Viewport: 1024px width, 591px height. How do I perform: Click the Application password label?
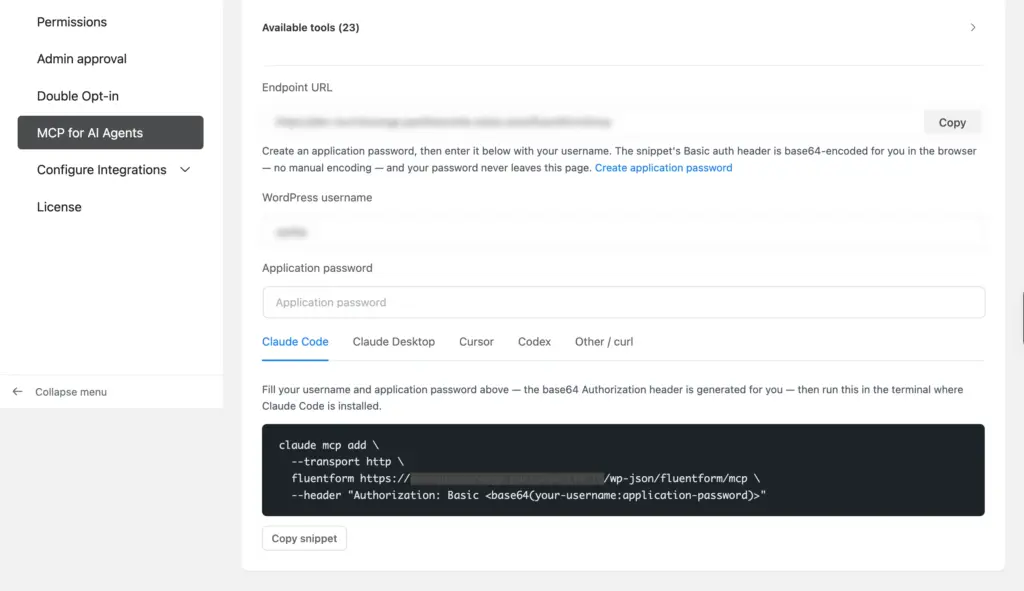[x=317, y=268]
